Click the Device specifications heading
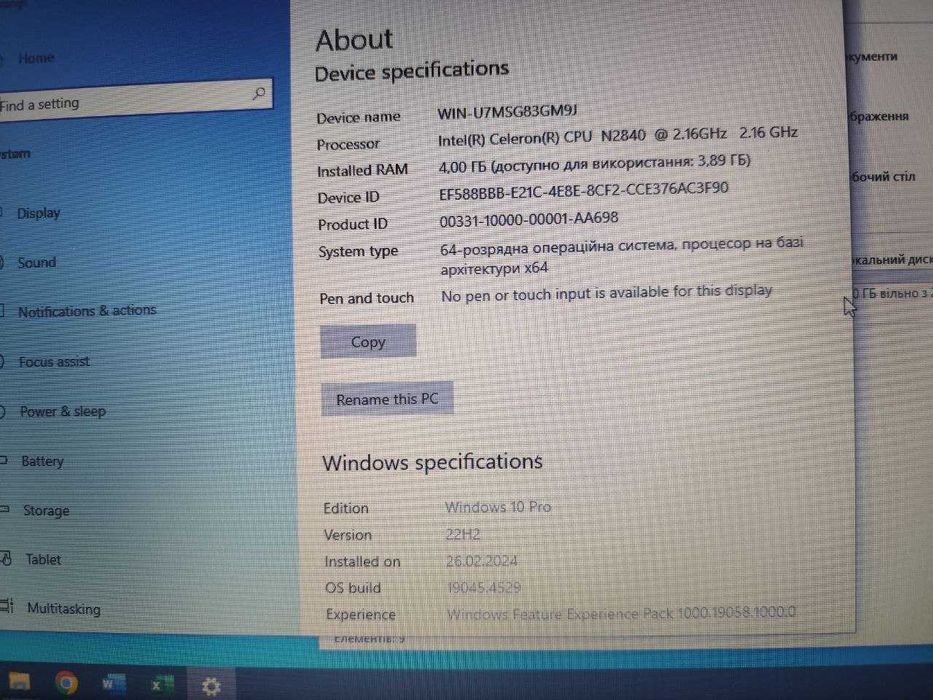The height and width of the screenshot is (700, 933). click(x=411, y=71)
